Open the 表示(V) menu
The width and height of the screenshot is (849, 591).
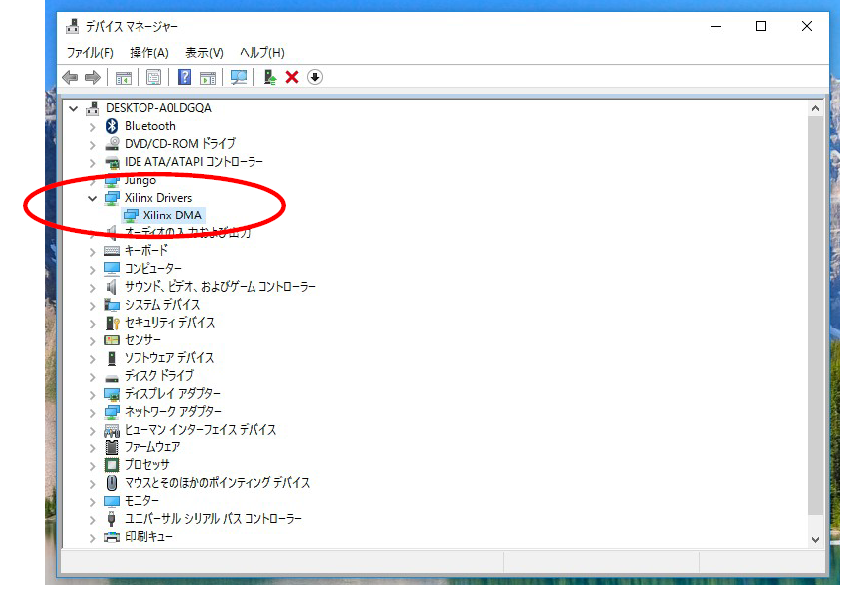[x=204, y=52]
